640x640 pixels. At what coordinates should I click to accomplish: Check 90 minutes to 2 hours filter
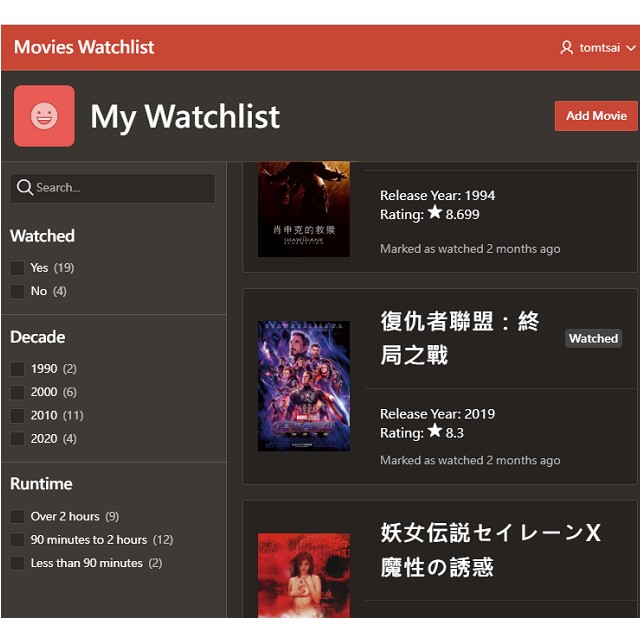[x=18, y=540]
